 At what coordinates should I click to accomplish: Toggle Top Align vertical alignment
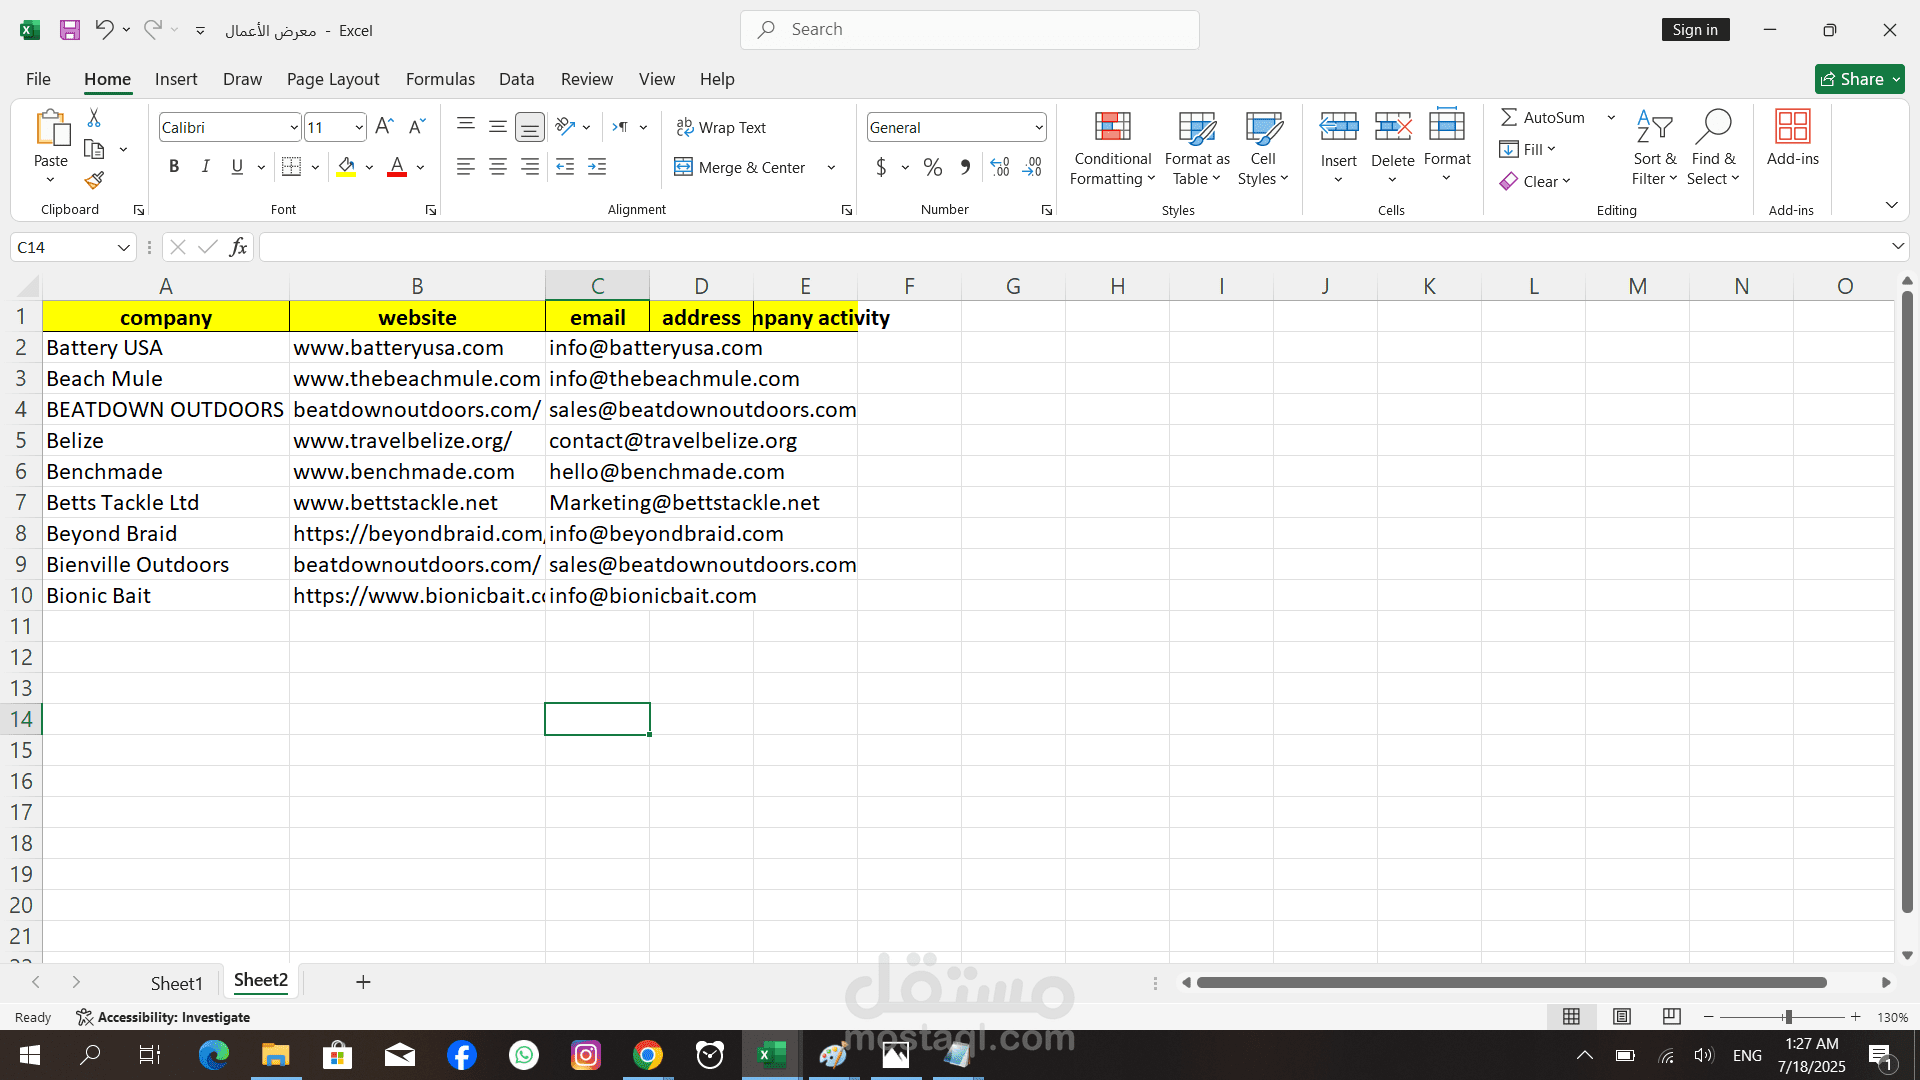point(466,127)
